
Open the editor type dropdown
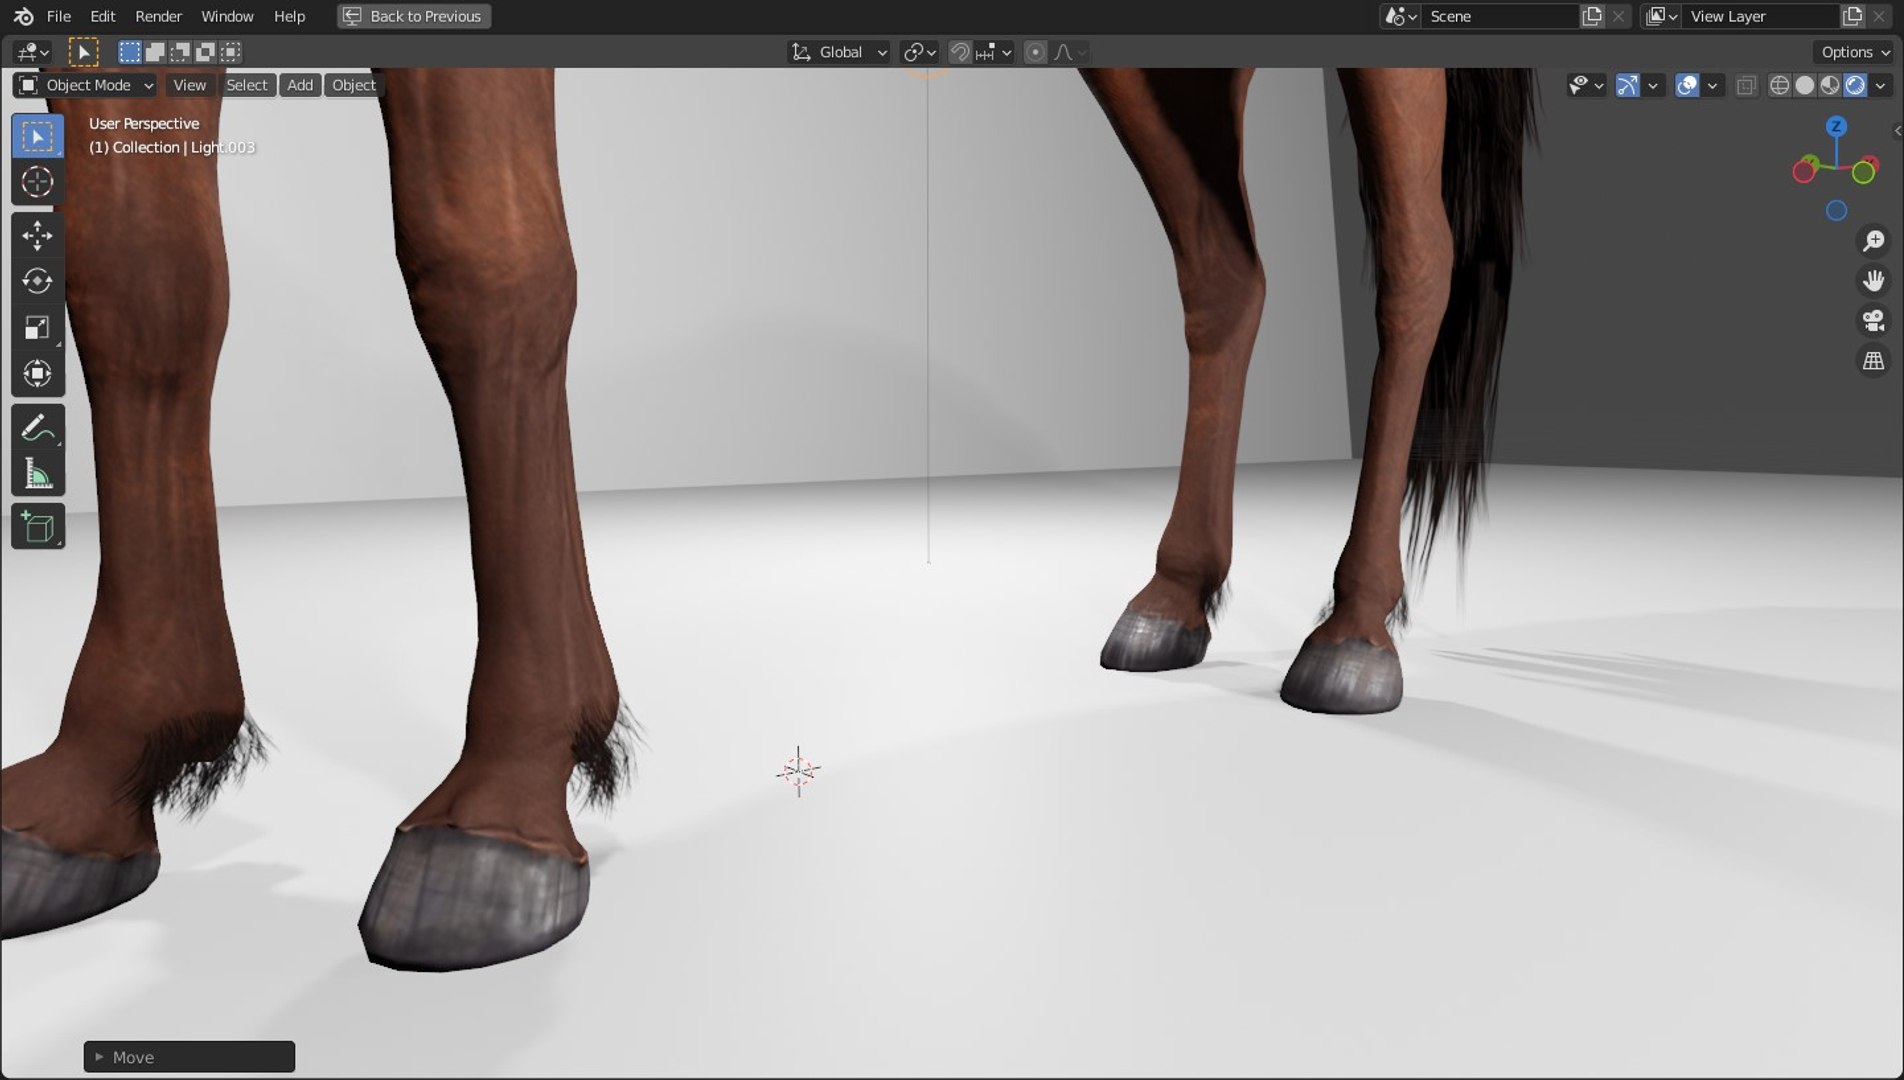pyautogui.click(x=32, y=52)
